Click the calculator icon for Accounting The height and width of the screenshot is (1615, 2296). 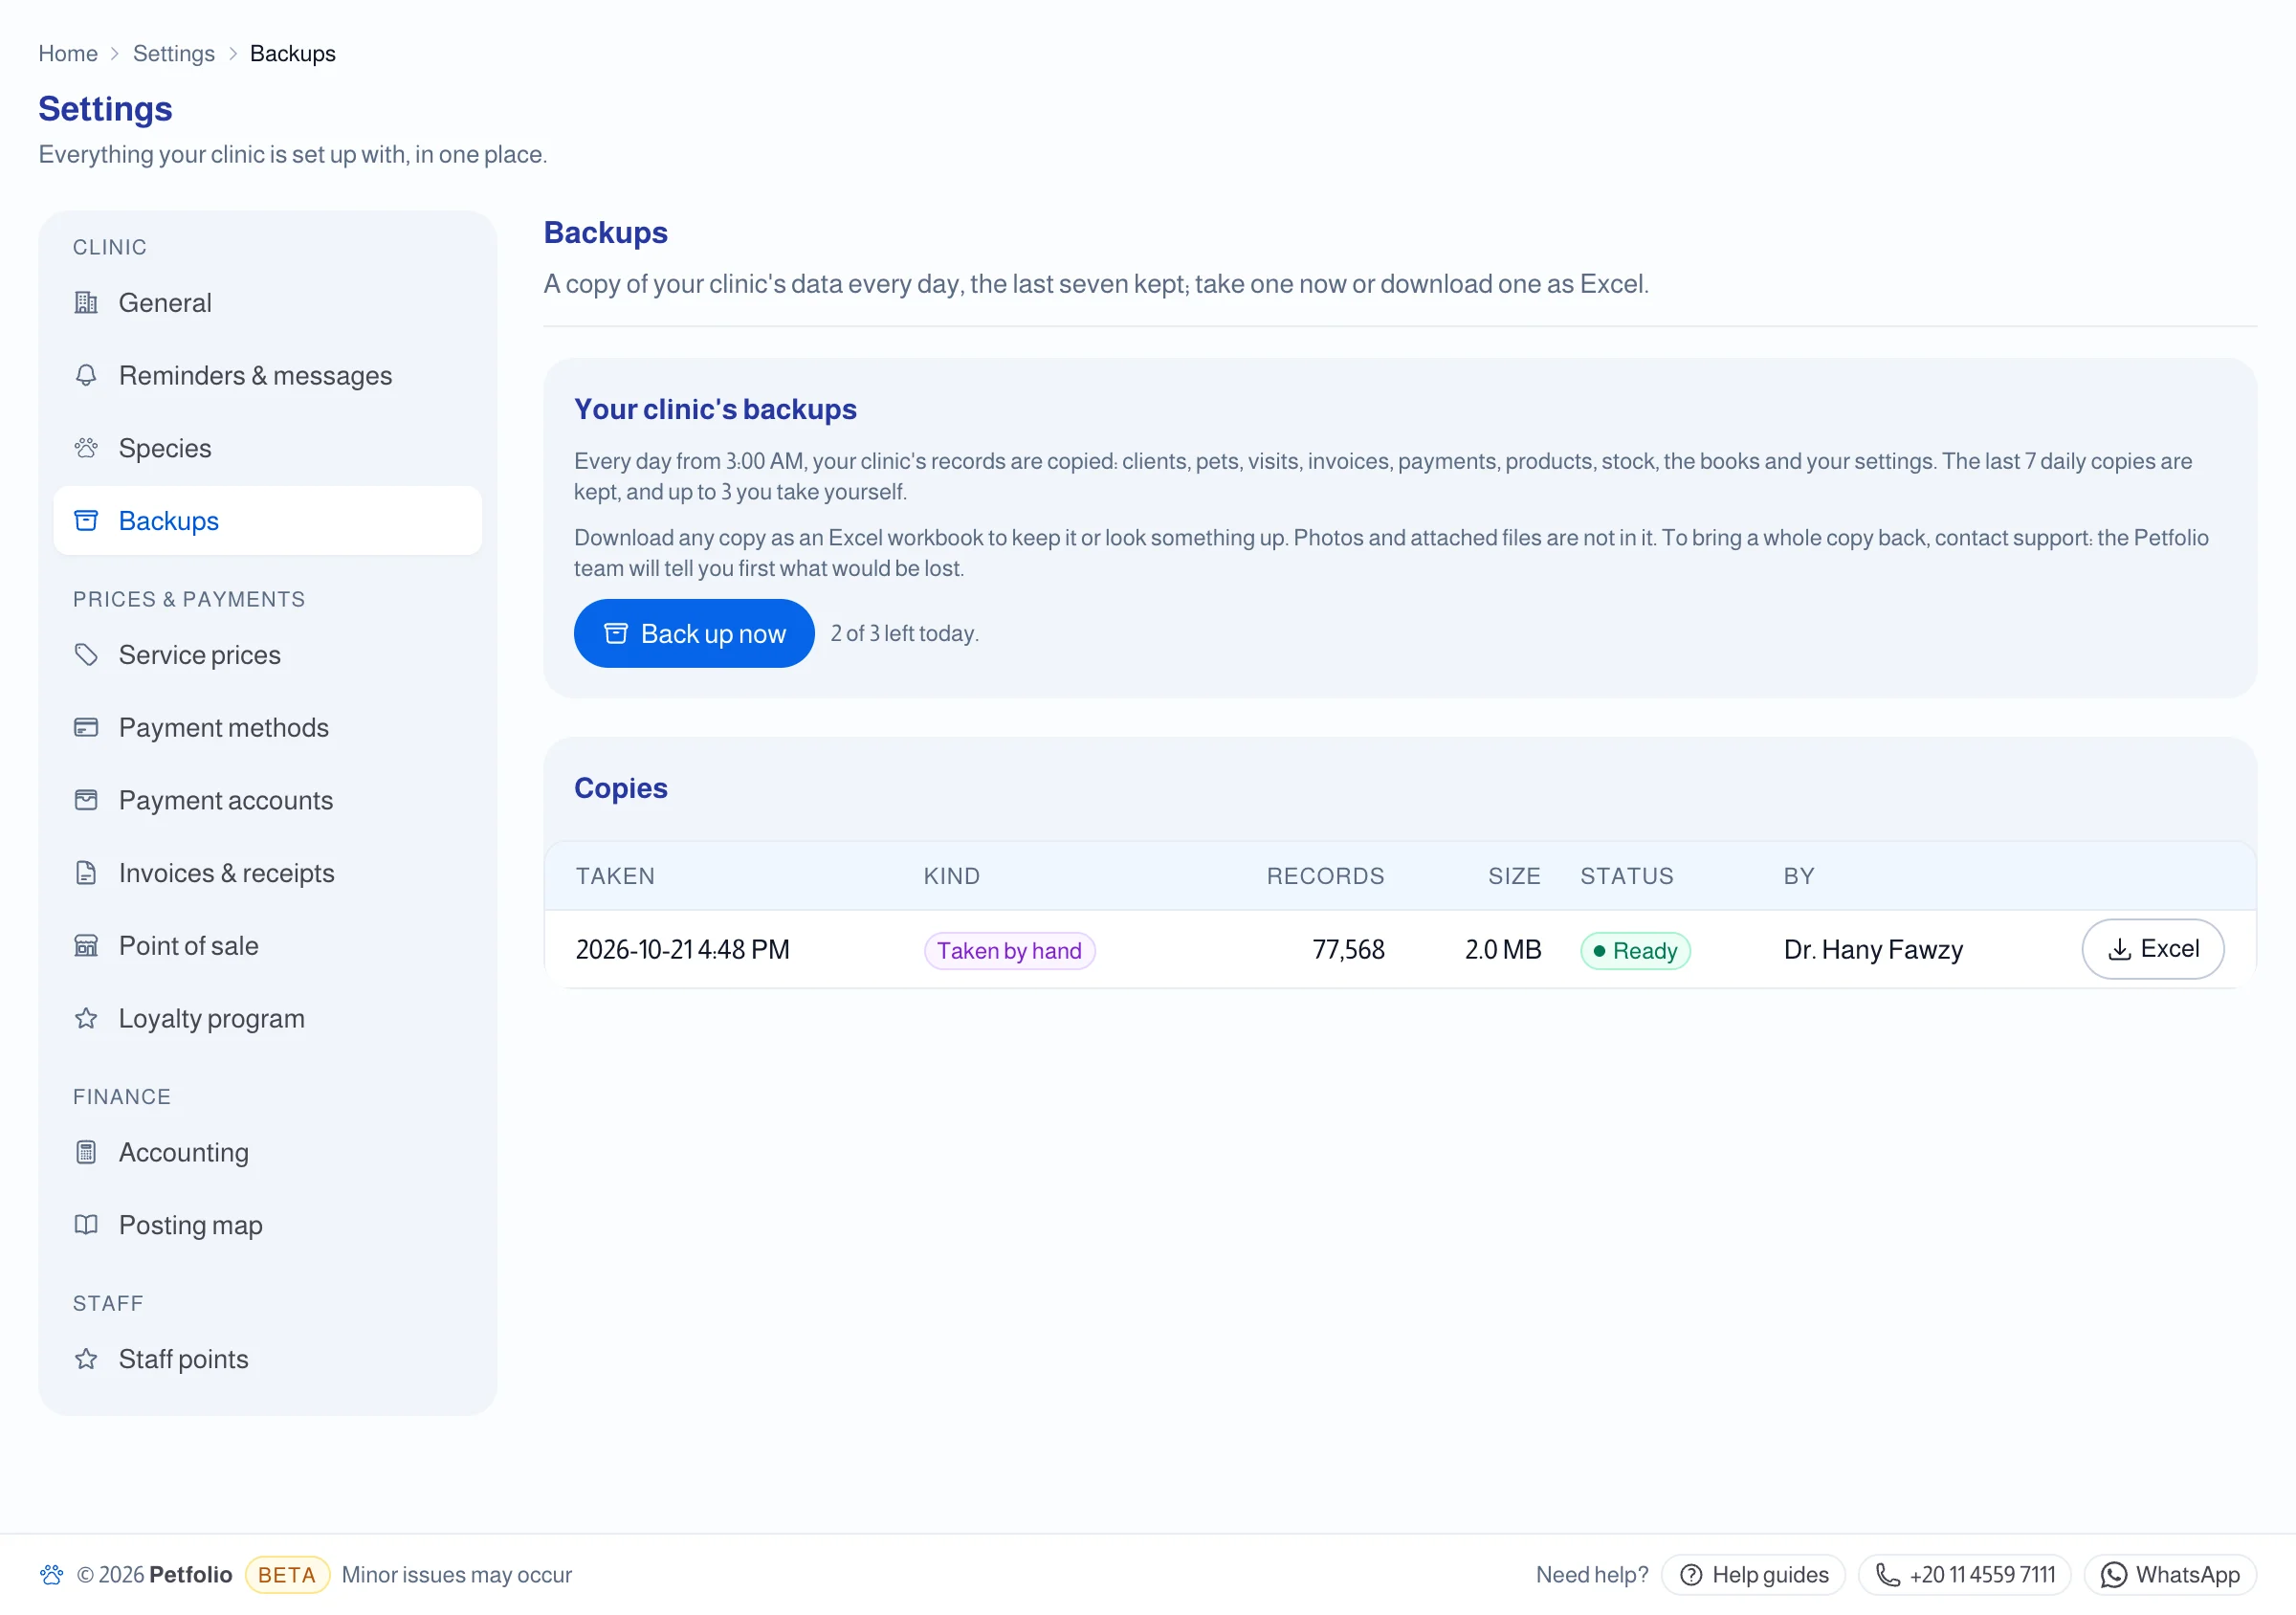coord(86,1152)
